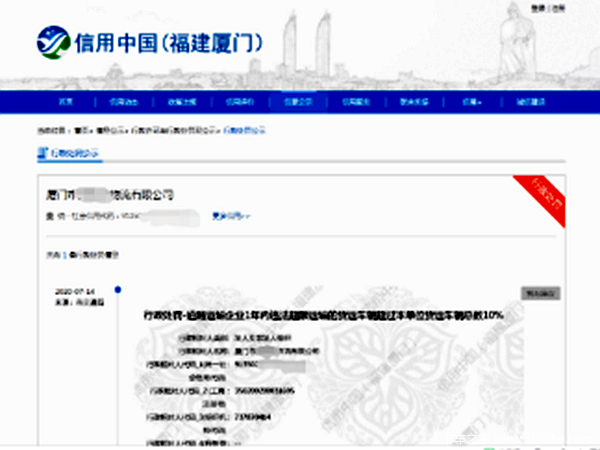Click the gray button right of penalty record
The height and width of the screenshot is (450, 600).
pos(540,293)
